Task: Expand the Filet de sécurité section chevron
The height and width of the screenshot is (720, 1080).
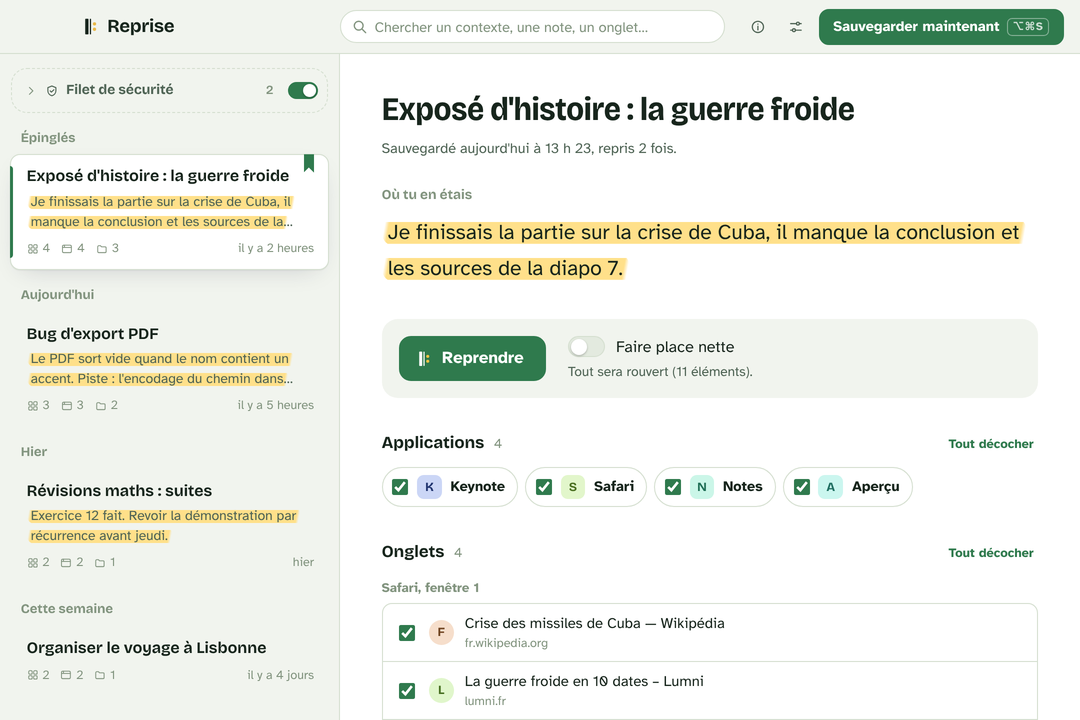Action: tap(31, 90)
